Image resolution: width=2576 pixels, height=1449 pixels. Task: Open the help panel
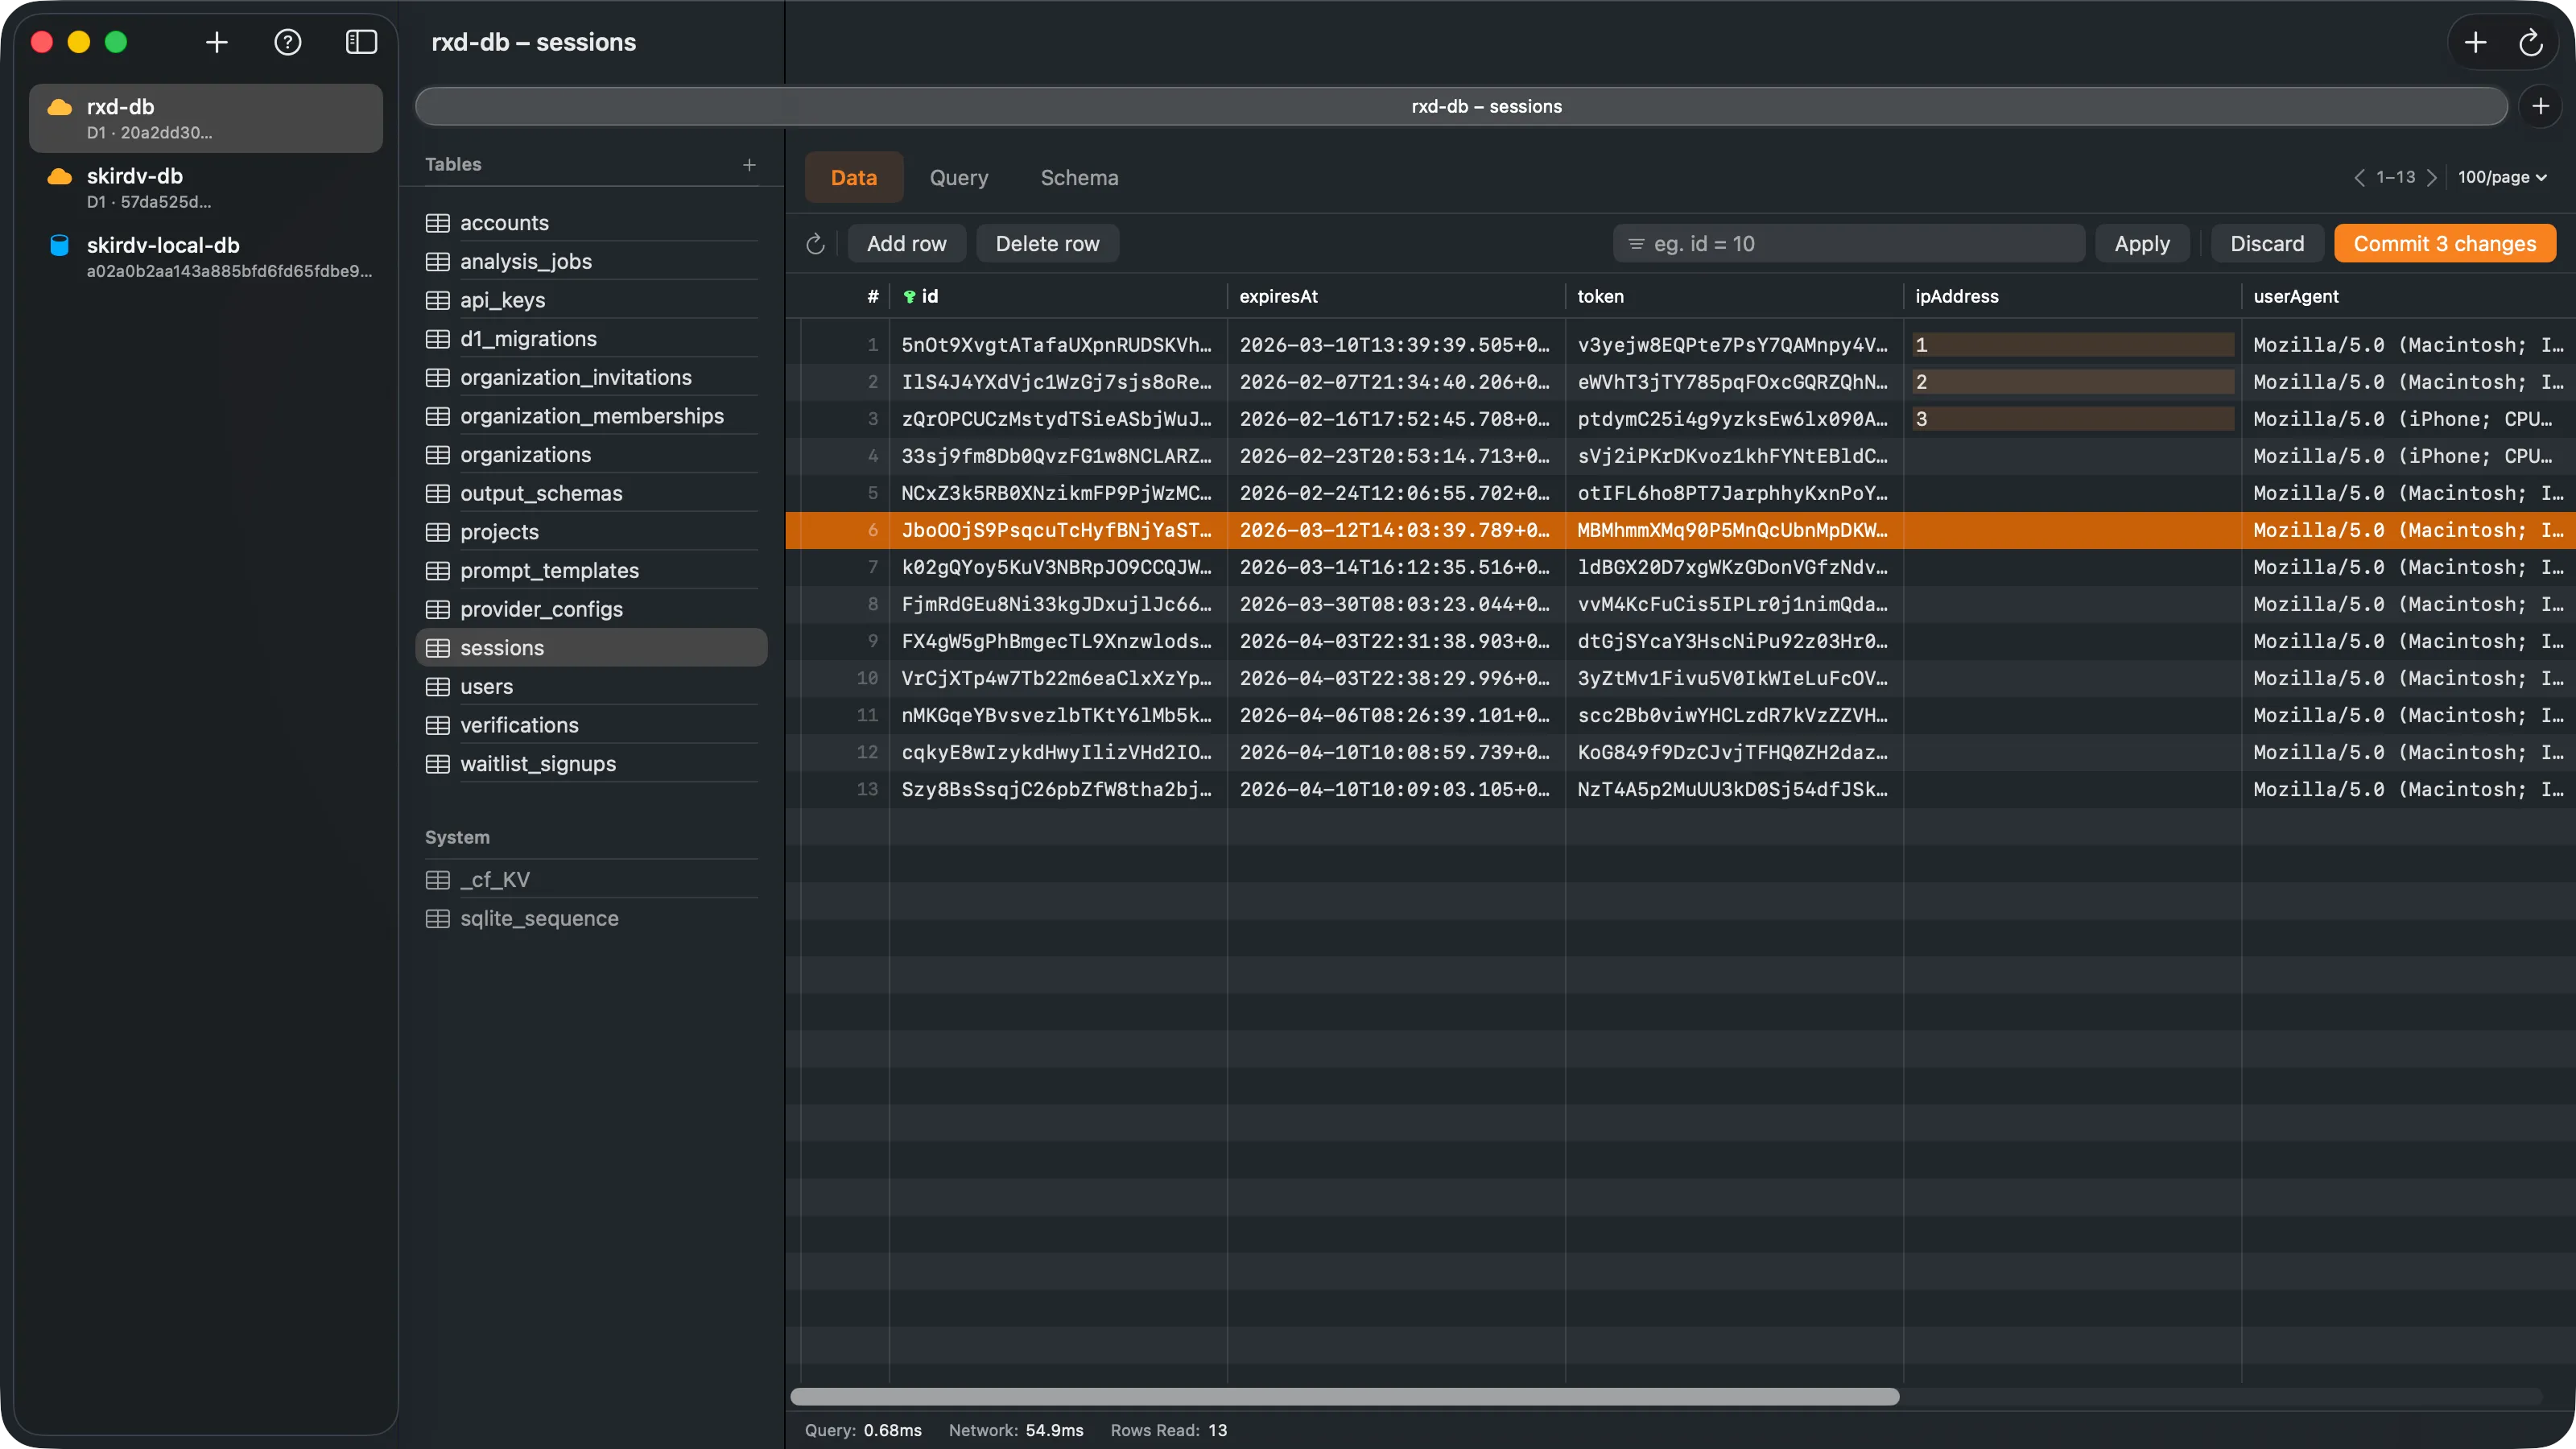coord(288,42)
